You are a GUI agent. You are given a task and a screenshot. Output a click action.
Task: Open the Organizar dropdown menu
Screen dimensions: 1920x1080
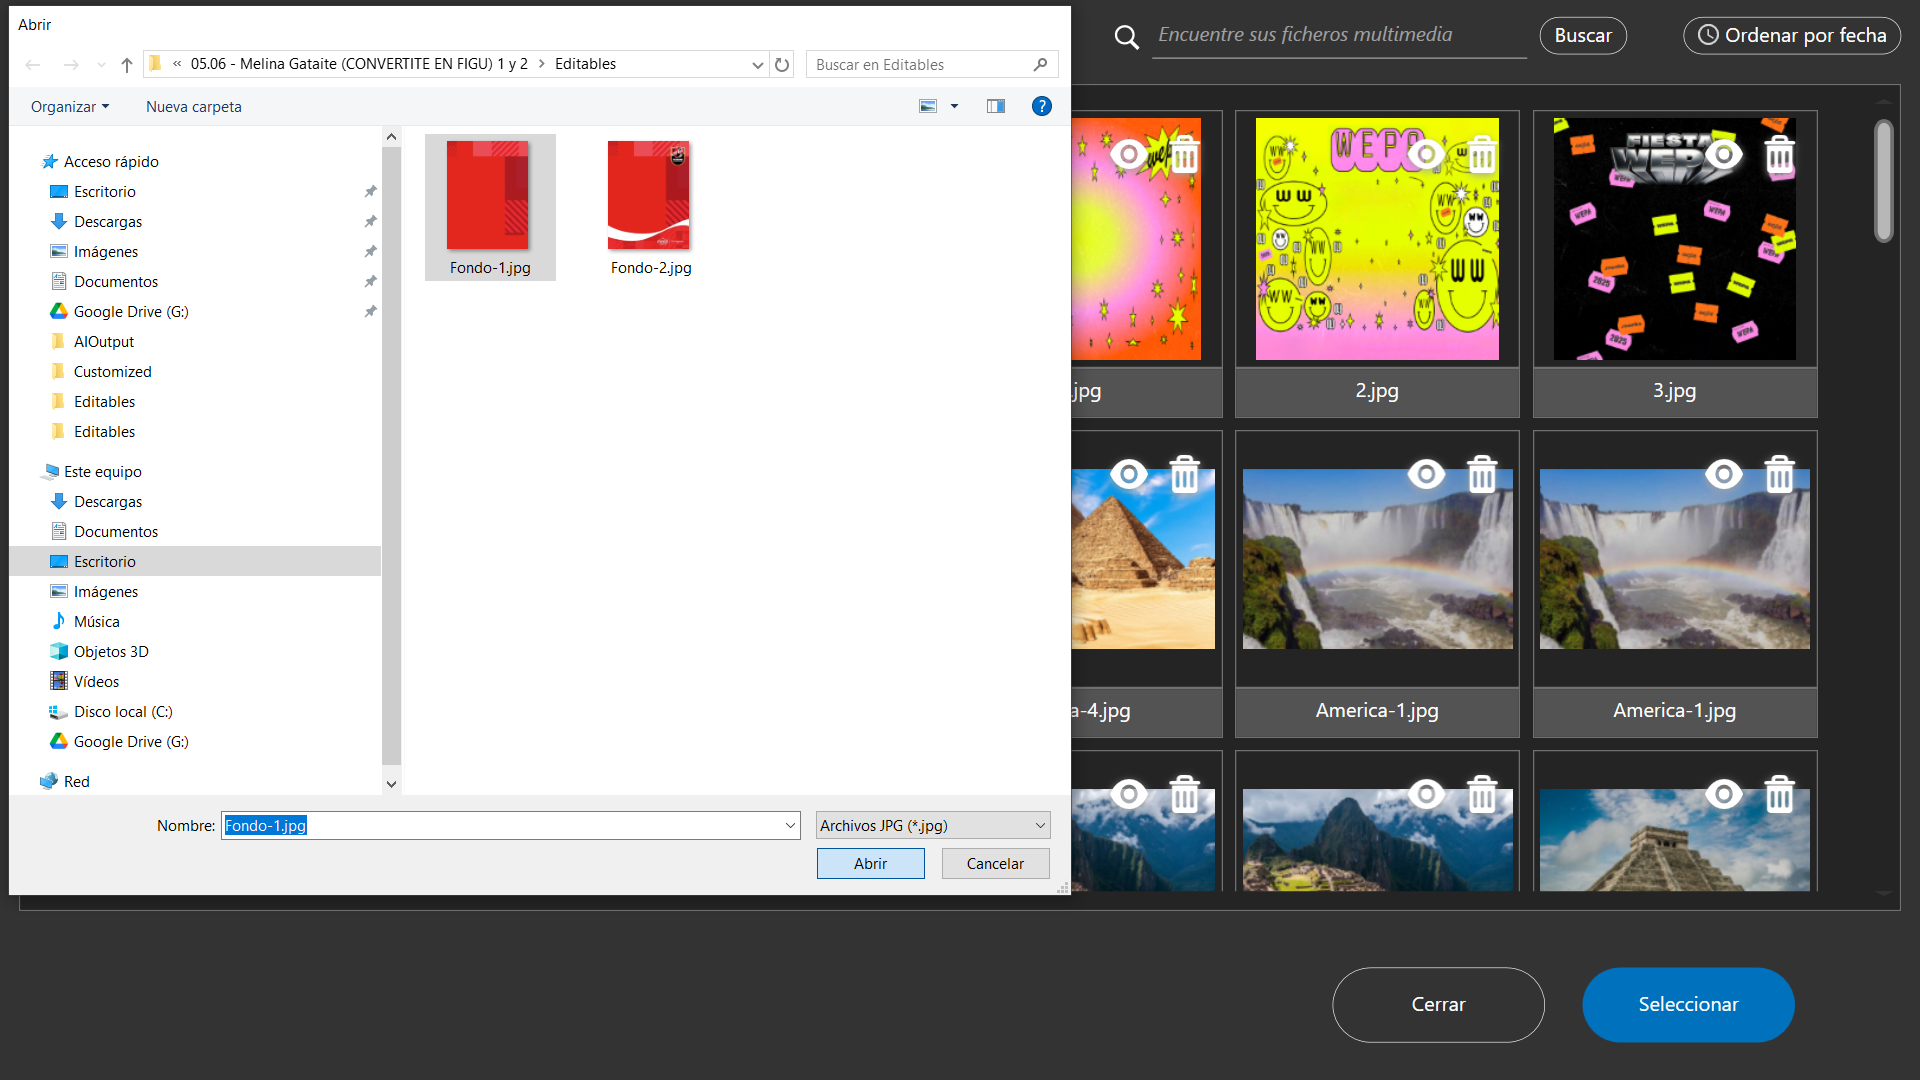70,107
